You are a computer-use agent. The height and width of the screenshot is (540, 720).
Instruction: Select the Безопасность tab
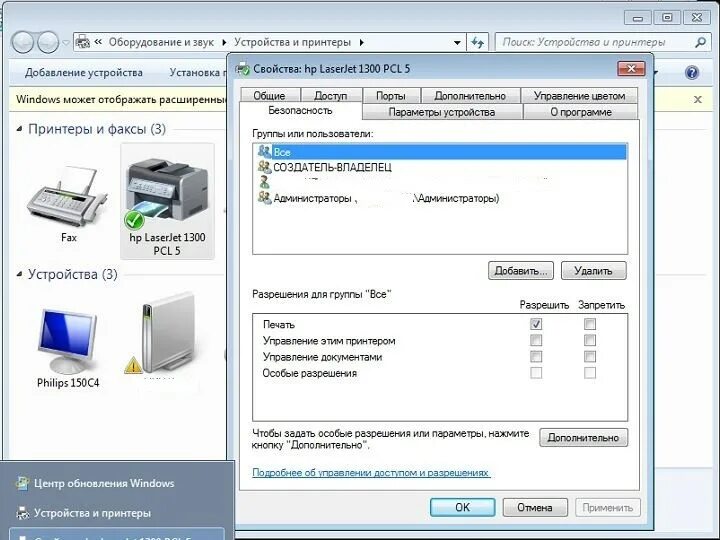tap(300, 111)
